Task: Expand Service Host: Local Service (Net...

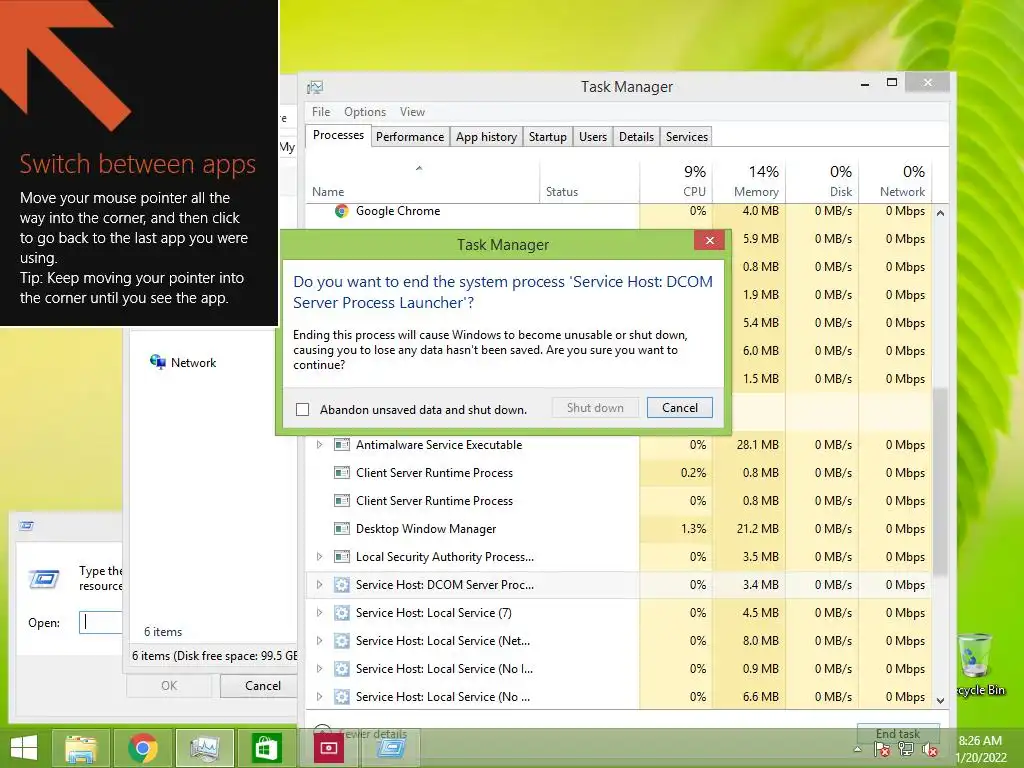Action: point(319,641)
